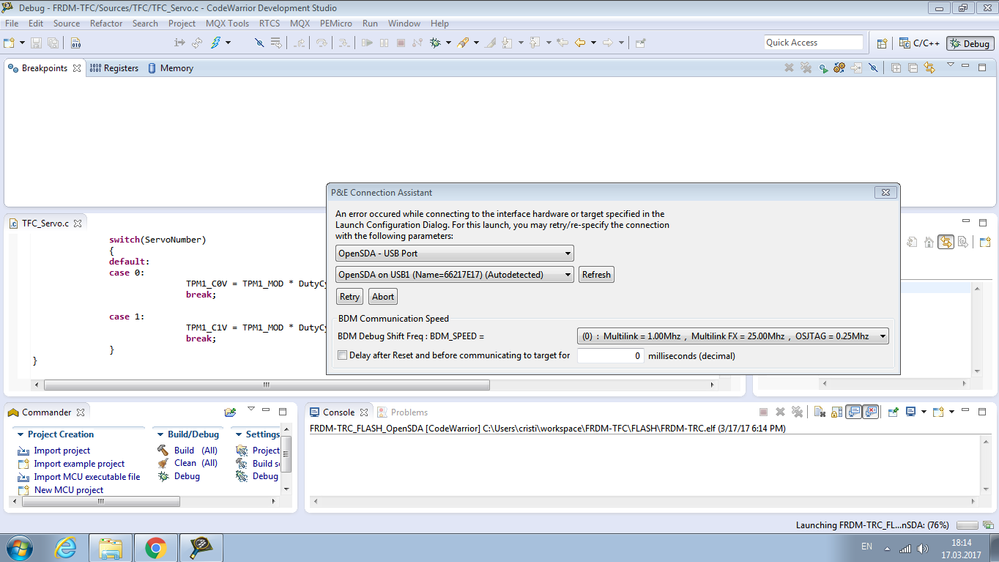Image resolution: width=999 pixels, height=562 pixels.
Task: Toggle the highlighted outline panel toolbar icon
Action: (945, 242)
